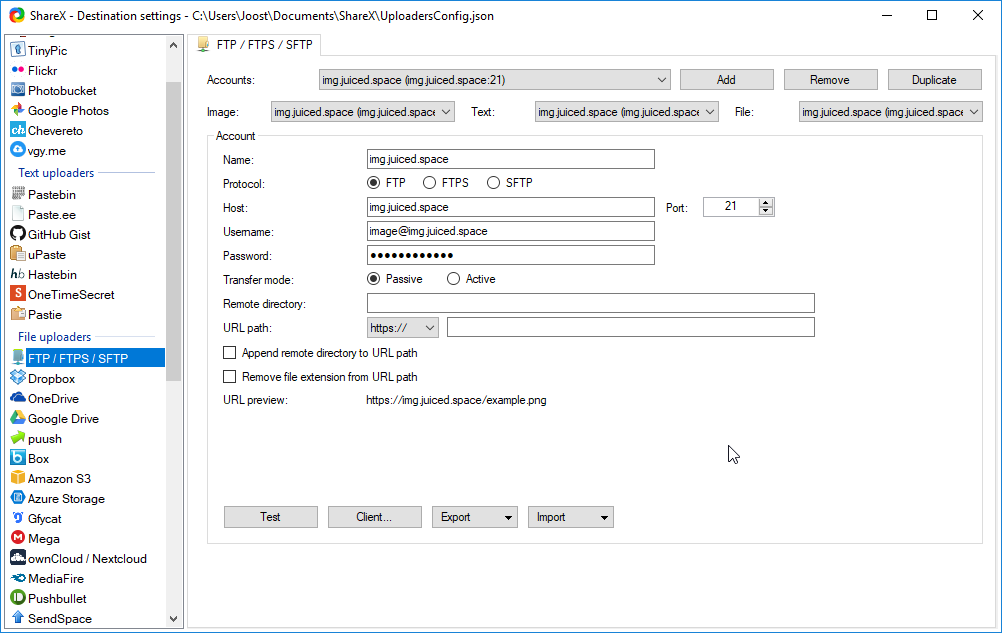
Task: Click the Dropbox icon in sidebar
Action: pos(18,378)
